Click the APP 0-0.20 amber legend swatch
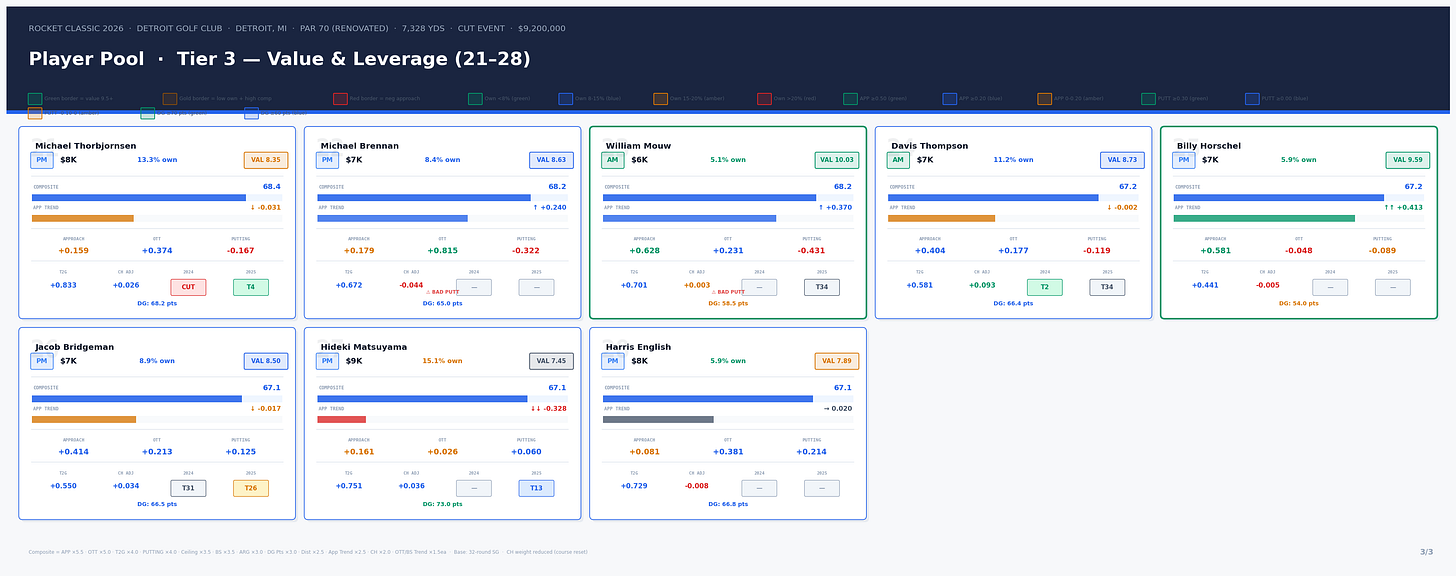The image size is (1456, 576). tap(1044, 99)
